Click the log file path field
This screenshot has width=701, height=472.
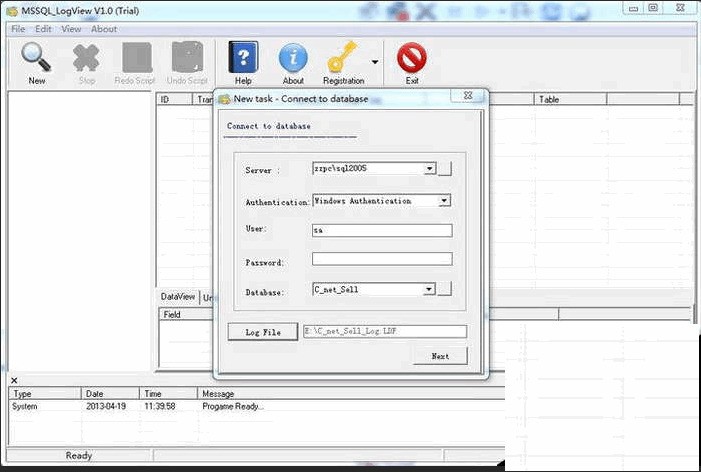385,331
